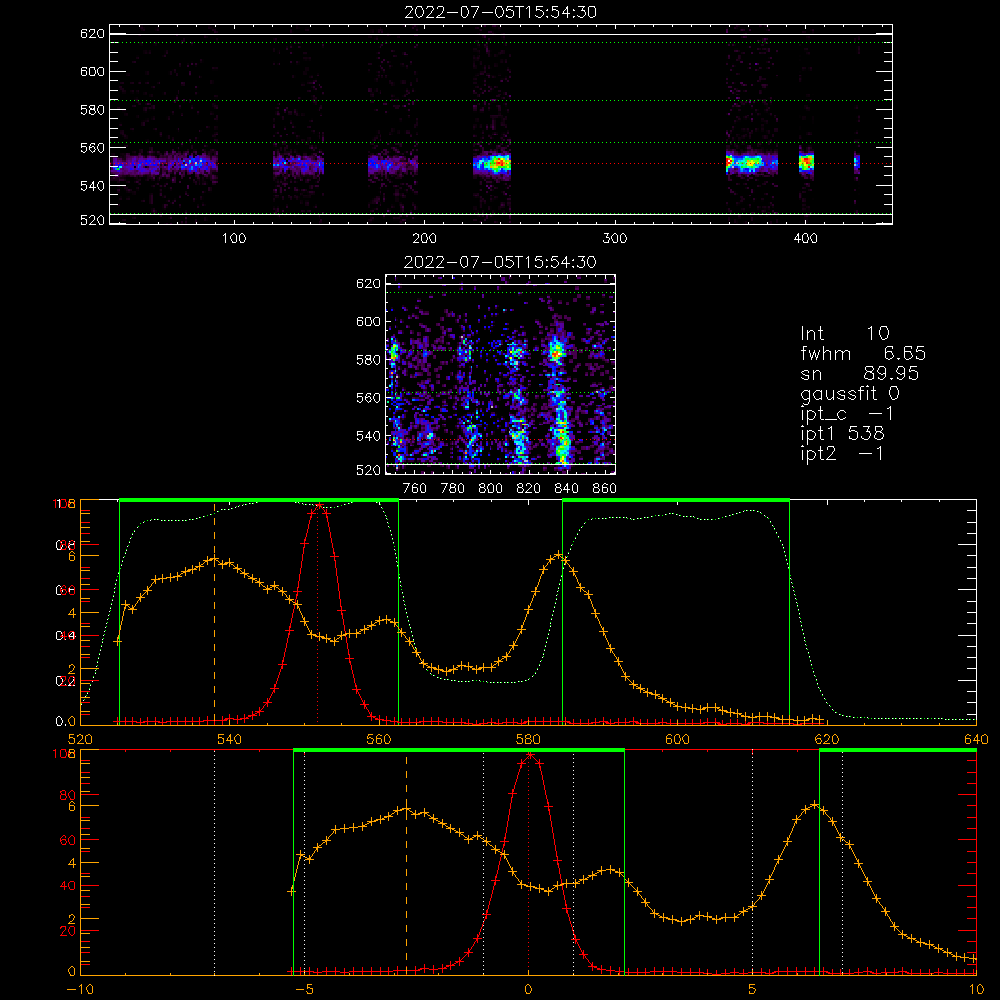Click bright blob near 400 in top spectrogram
Screen dimensions: 1000x1000
pyautogui.click(x=807, y=163)
